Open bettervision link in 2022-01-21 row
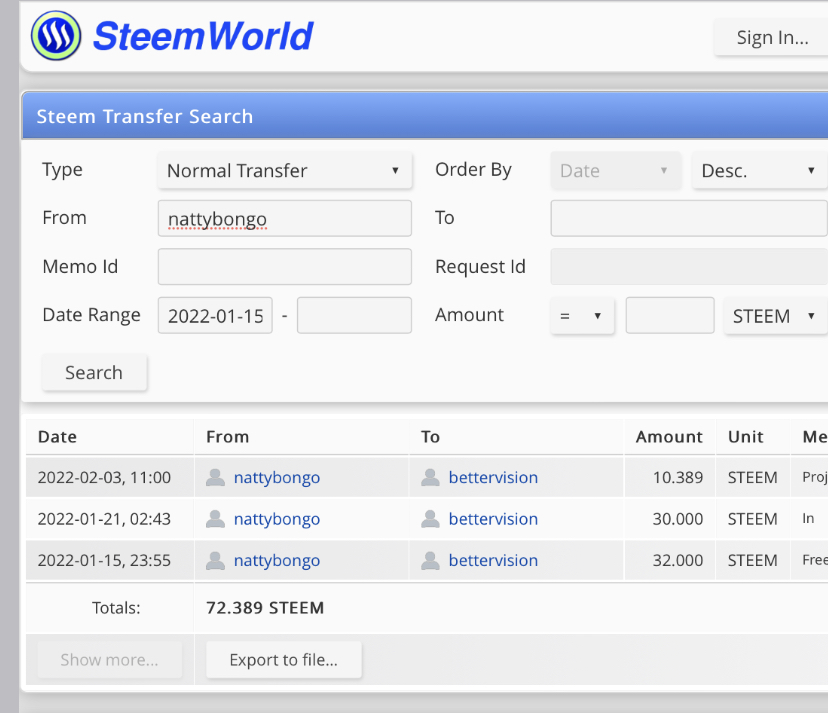 click(x=493, y=519)
